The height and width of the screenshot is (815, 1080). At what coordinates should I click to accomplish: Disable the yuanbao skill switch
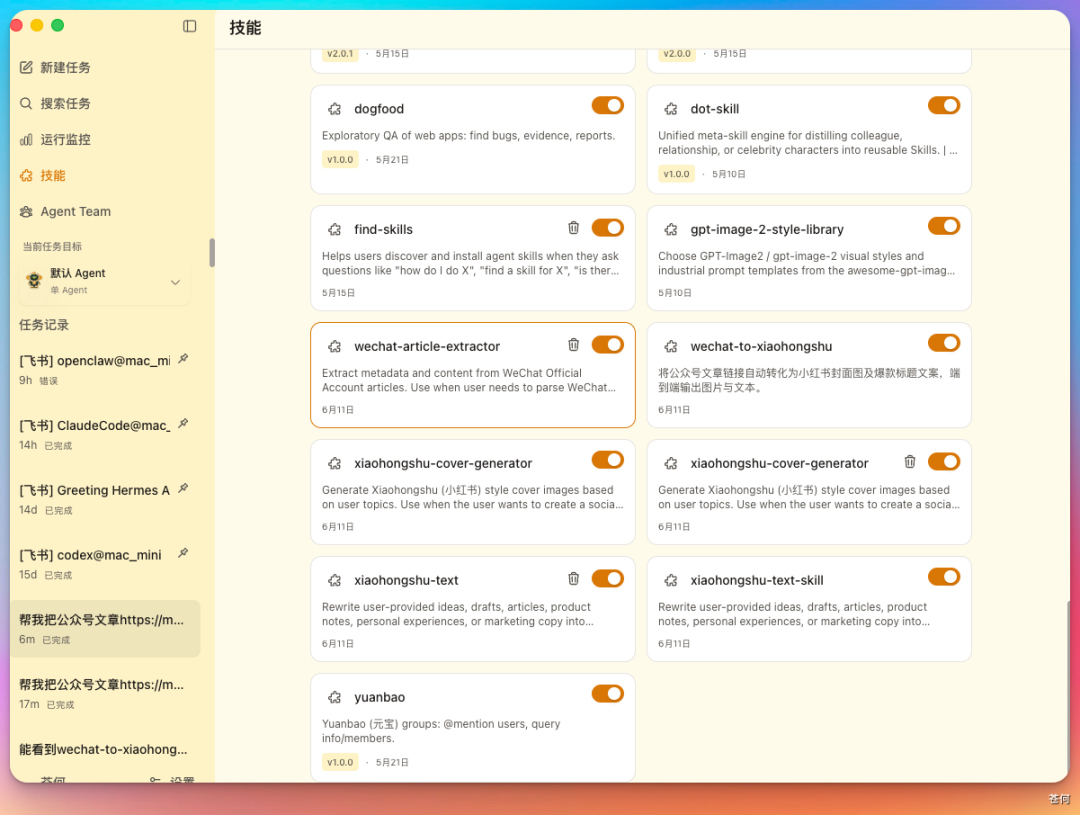(x=608, y=694)
